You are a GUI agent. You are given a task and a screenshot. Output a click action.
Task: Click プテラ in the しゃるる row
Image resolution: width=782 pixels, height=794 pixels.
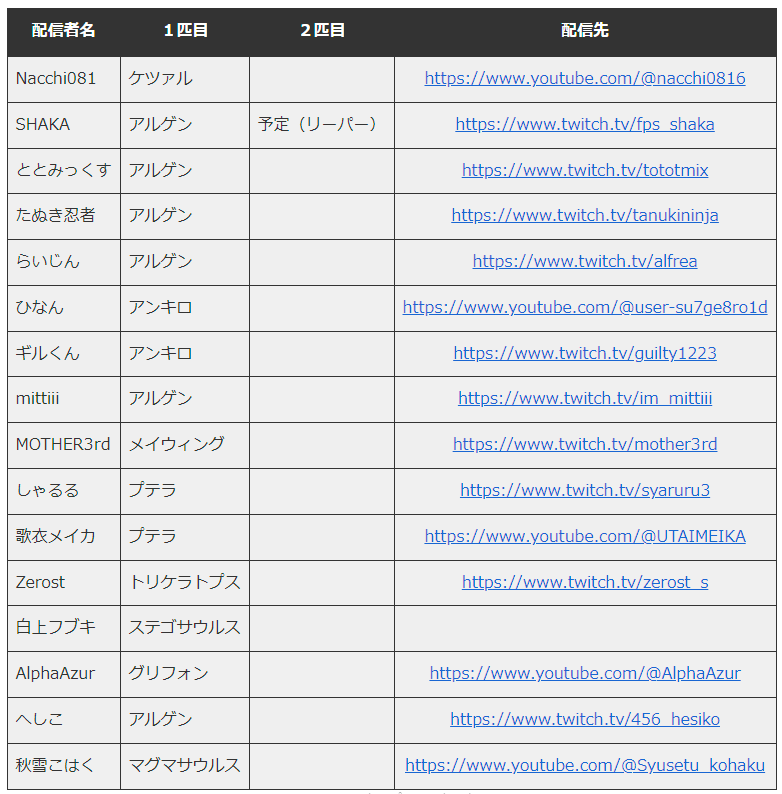[152, 491]
